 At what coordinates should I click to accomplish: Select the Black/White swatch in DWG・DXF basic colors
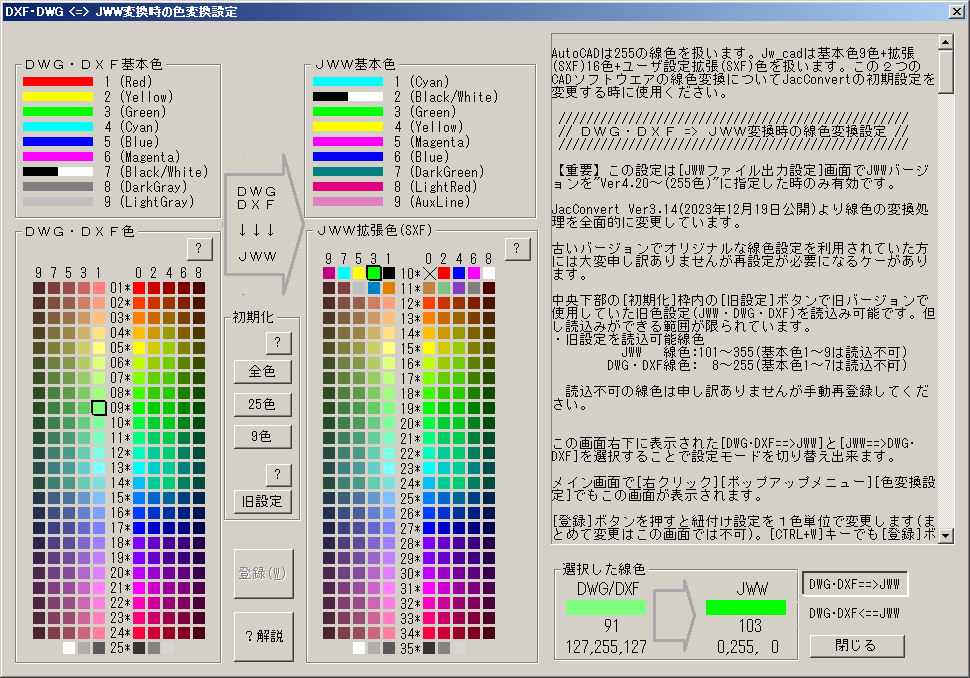pos(57,172)
